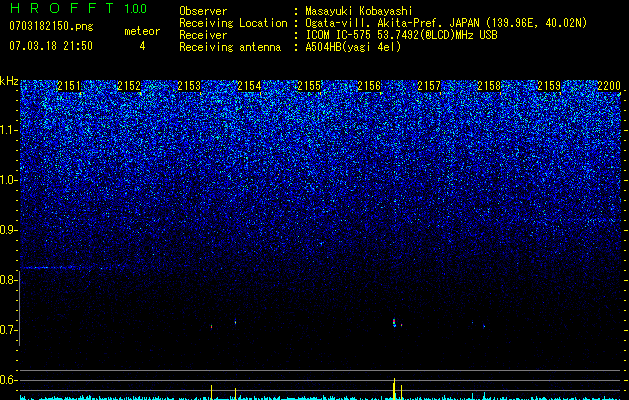Click the 1.0 kHz axis label
The height and width of the screenshot is (400, 629).
click(7, 180)
